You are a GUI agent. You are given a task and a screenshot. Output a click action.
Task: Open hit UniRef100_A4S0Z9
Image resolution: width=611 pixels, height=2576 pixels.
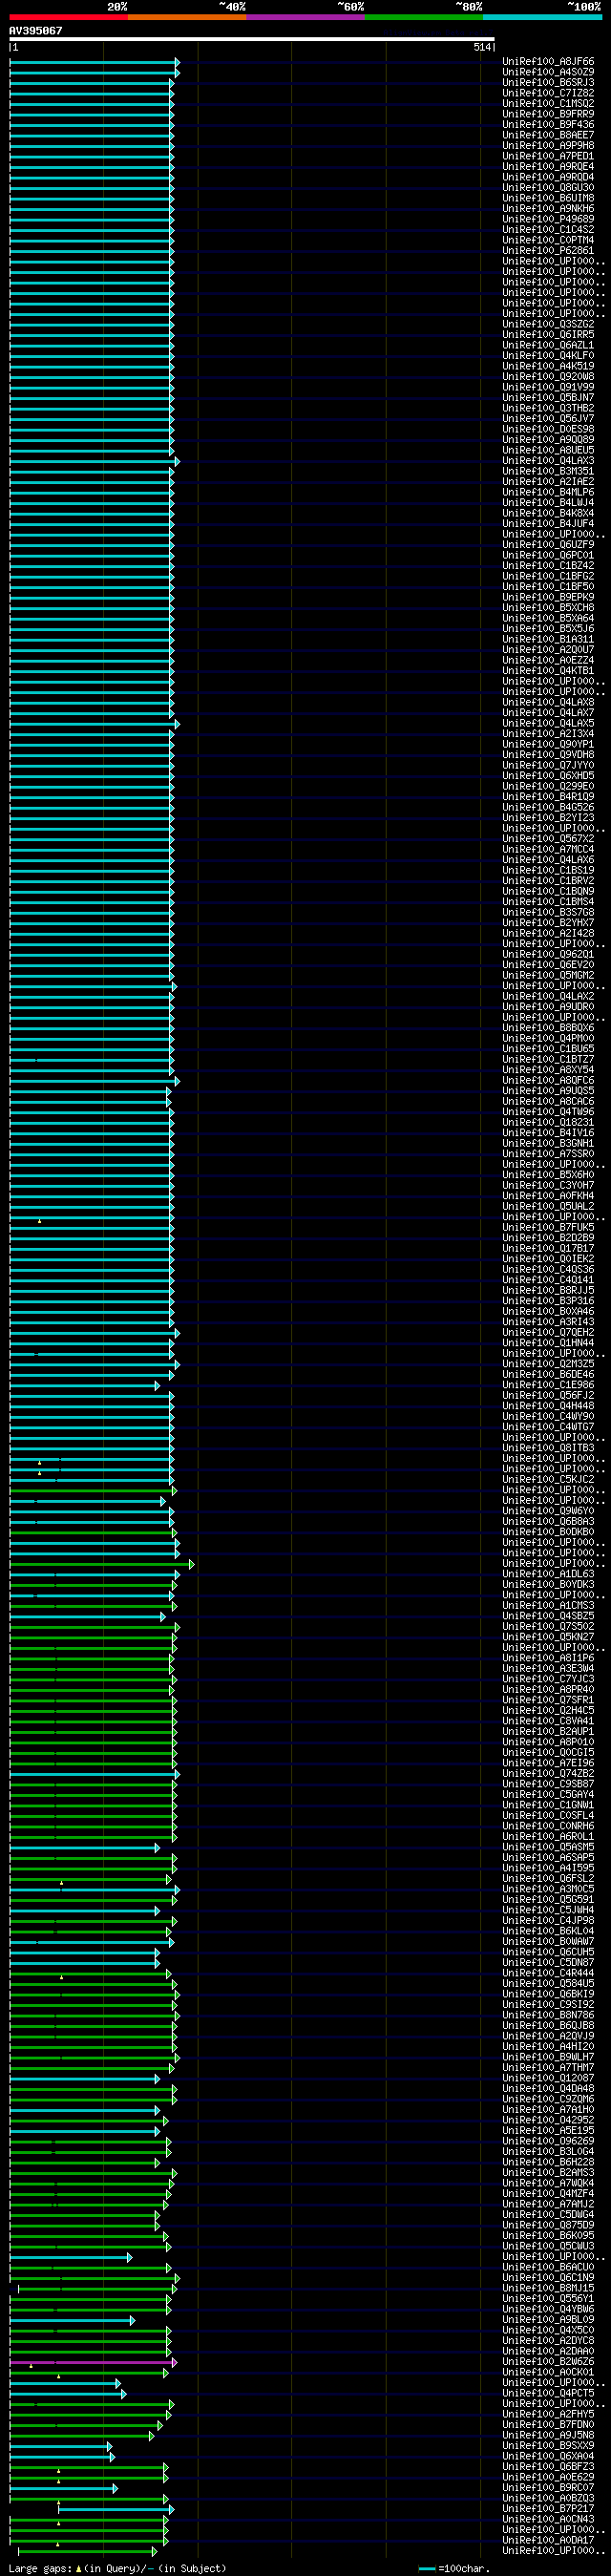548,72
